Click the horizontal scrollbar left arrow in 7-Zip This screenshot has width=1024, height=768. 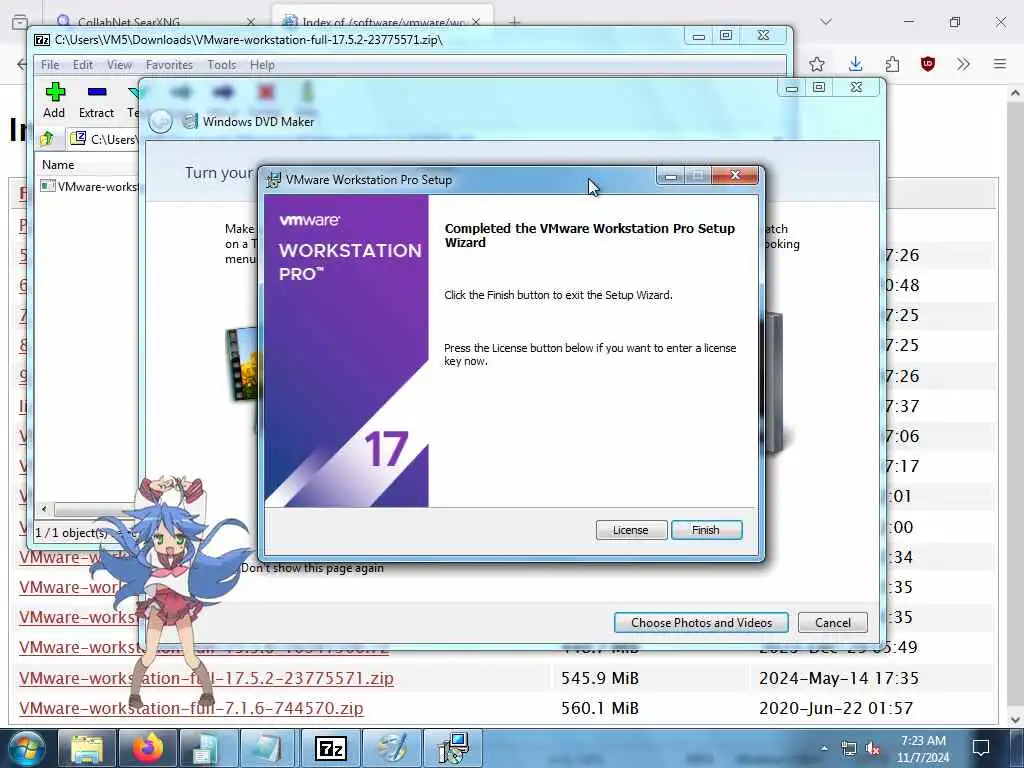44,509
